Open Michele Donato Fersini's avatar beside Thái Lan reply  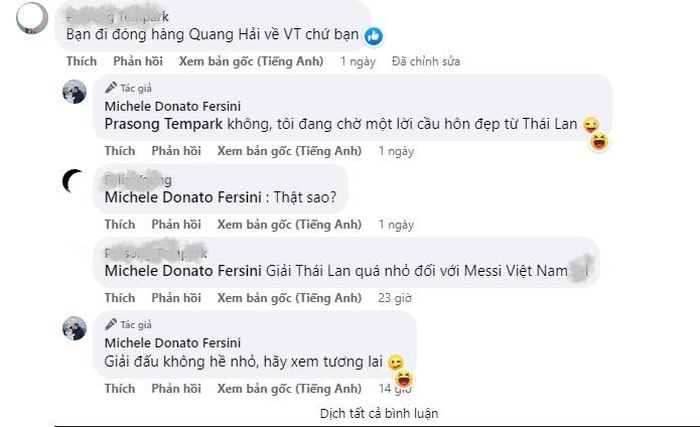74,92
